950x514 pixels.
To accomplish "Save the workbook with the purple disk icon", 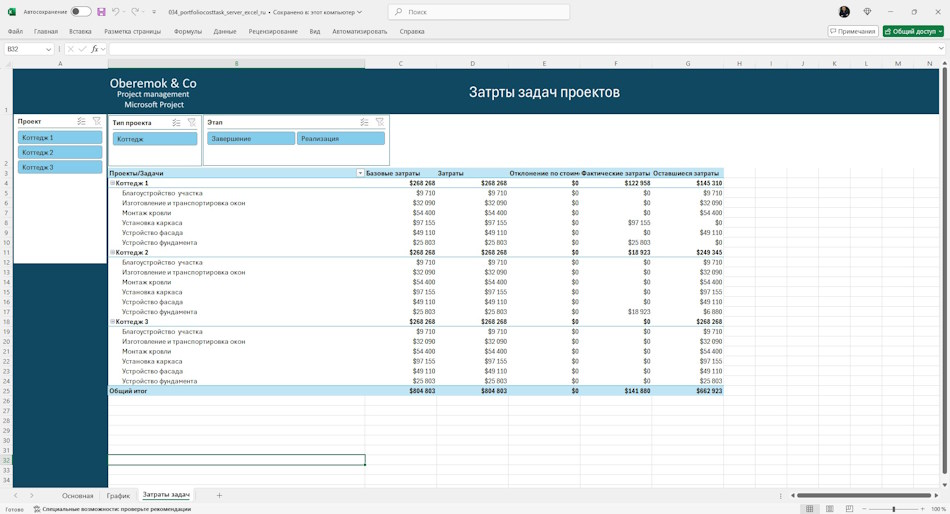I will (101, 12).
